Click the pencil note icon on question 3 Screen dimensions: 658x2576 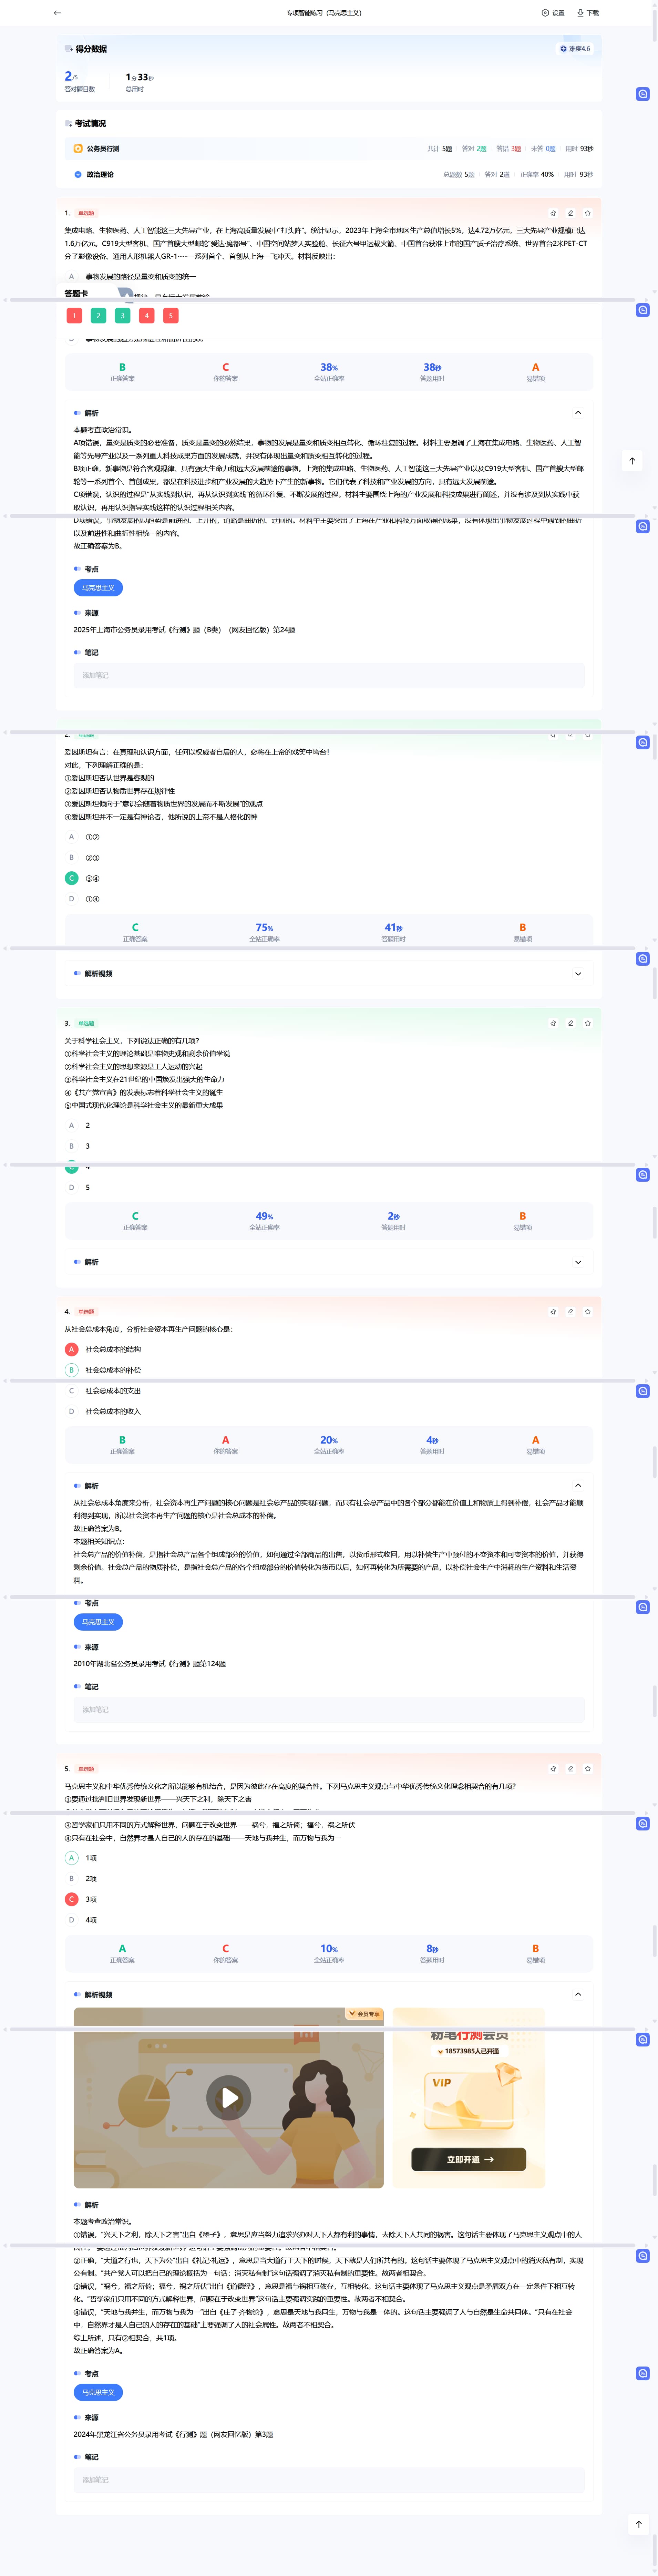tap(570, 1023)
